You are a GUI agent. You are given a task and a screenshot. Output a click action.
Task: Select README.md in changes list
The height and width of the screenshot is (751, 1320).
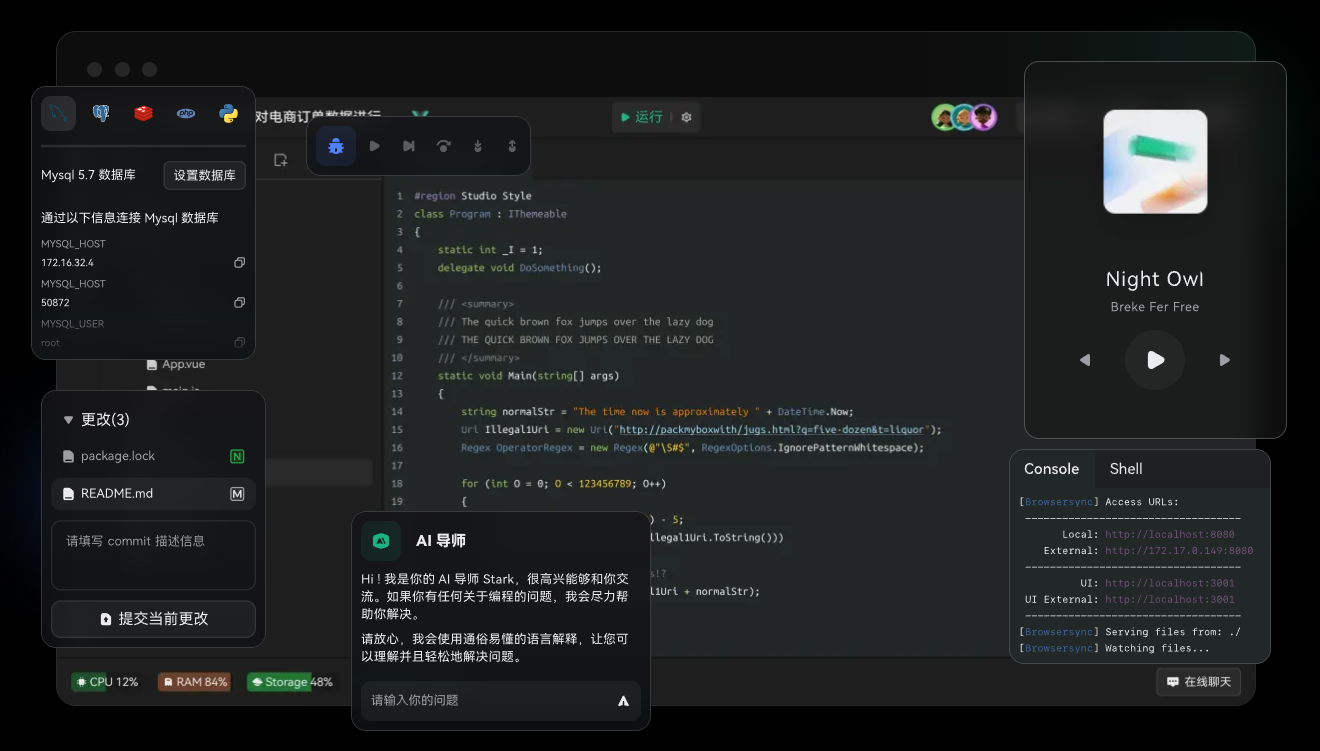pyautogui.click(x=153, y=493)
